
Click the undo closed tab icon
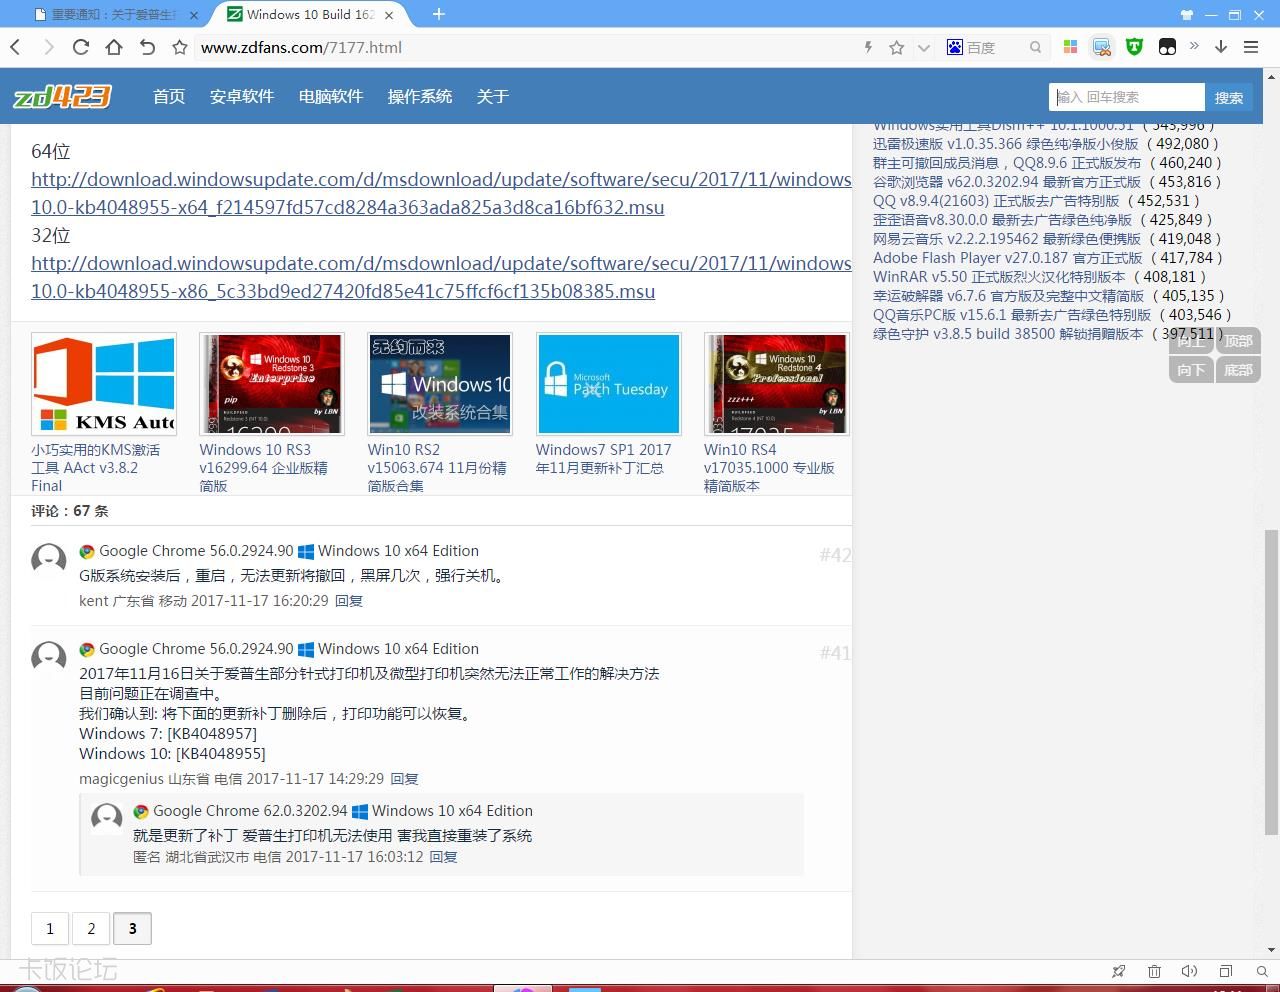click(x=147, y=47)
